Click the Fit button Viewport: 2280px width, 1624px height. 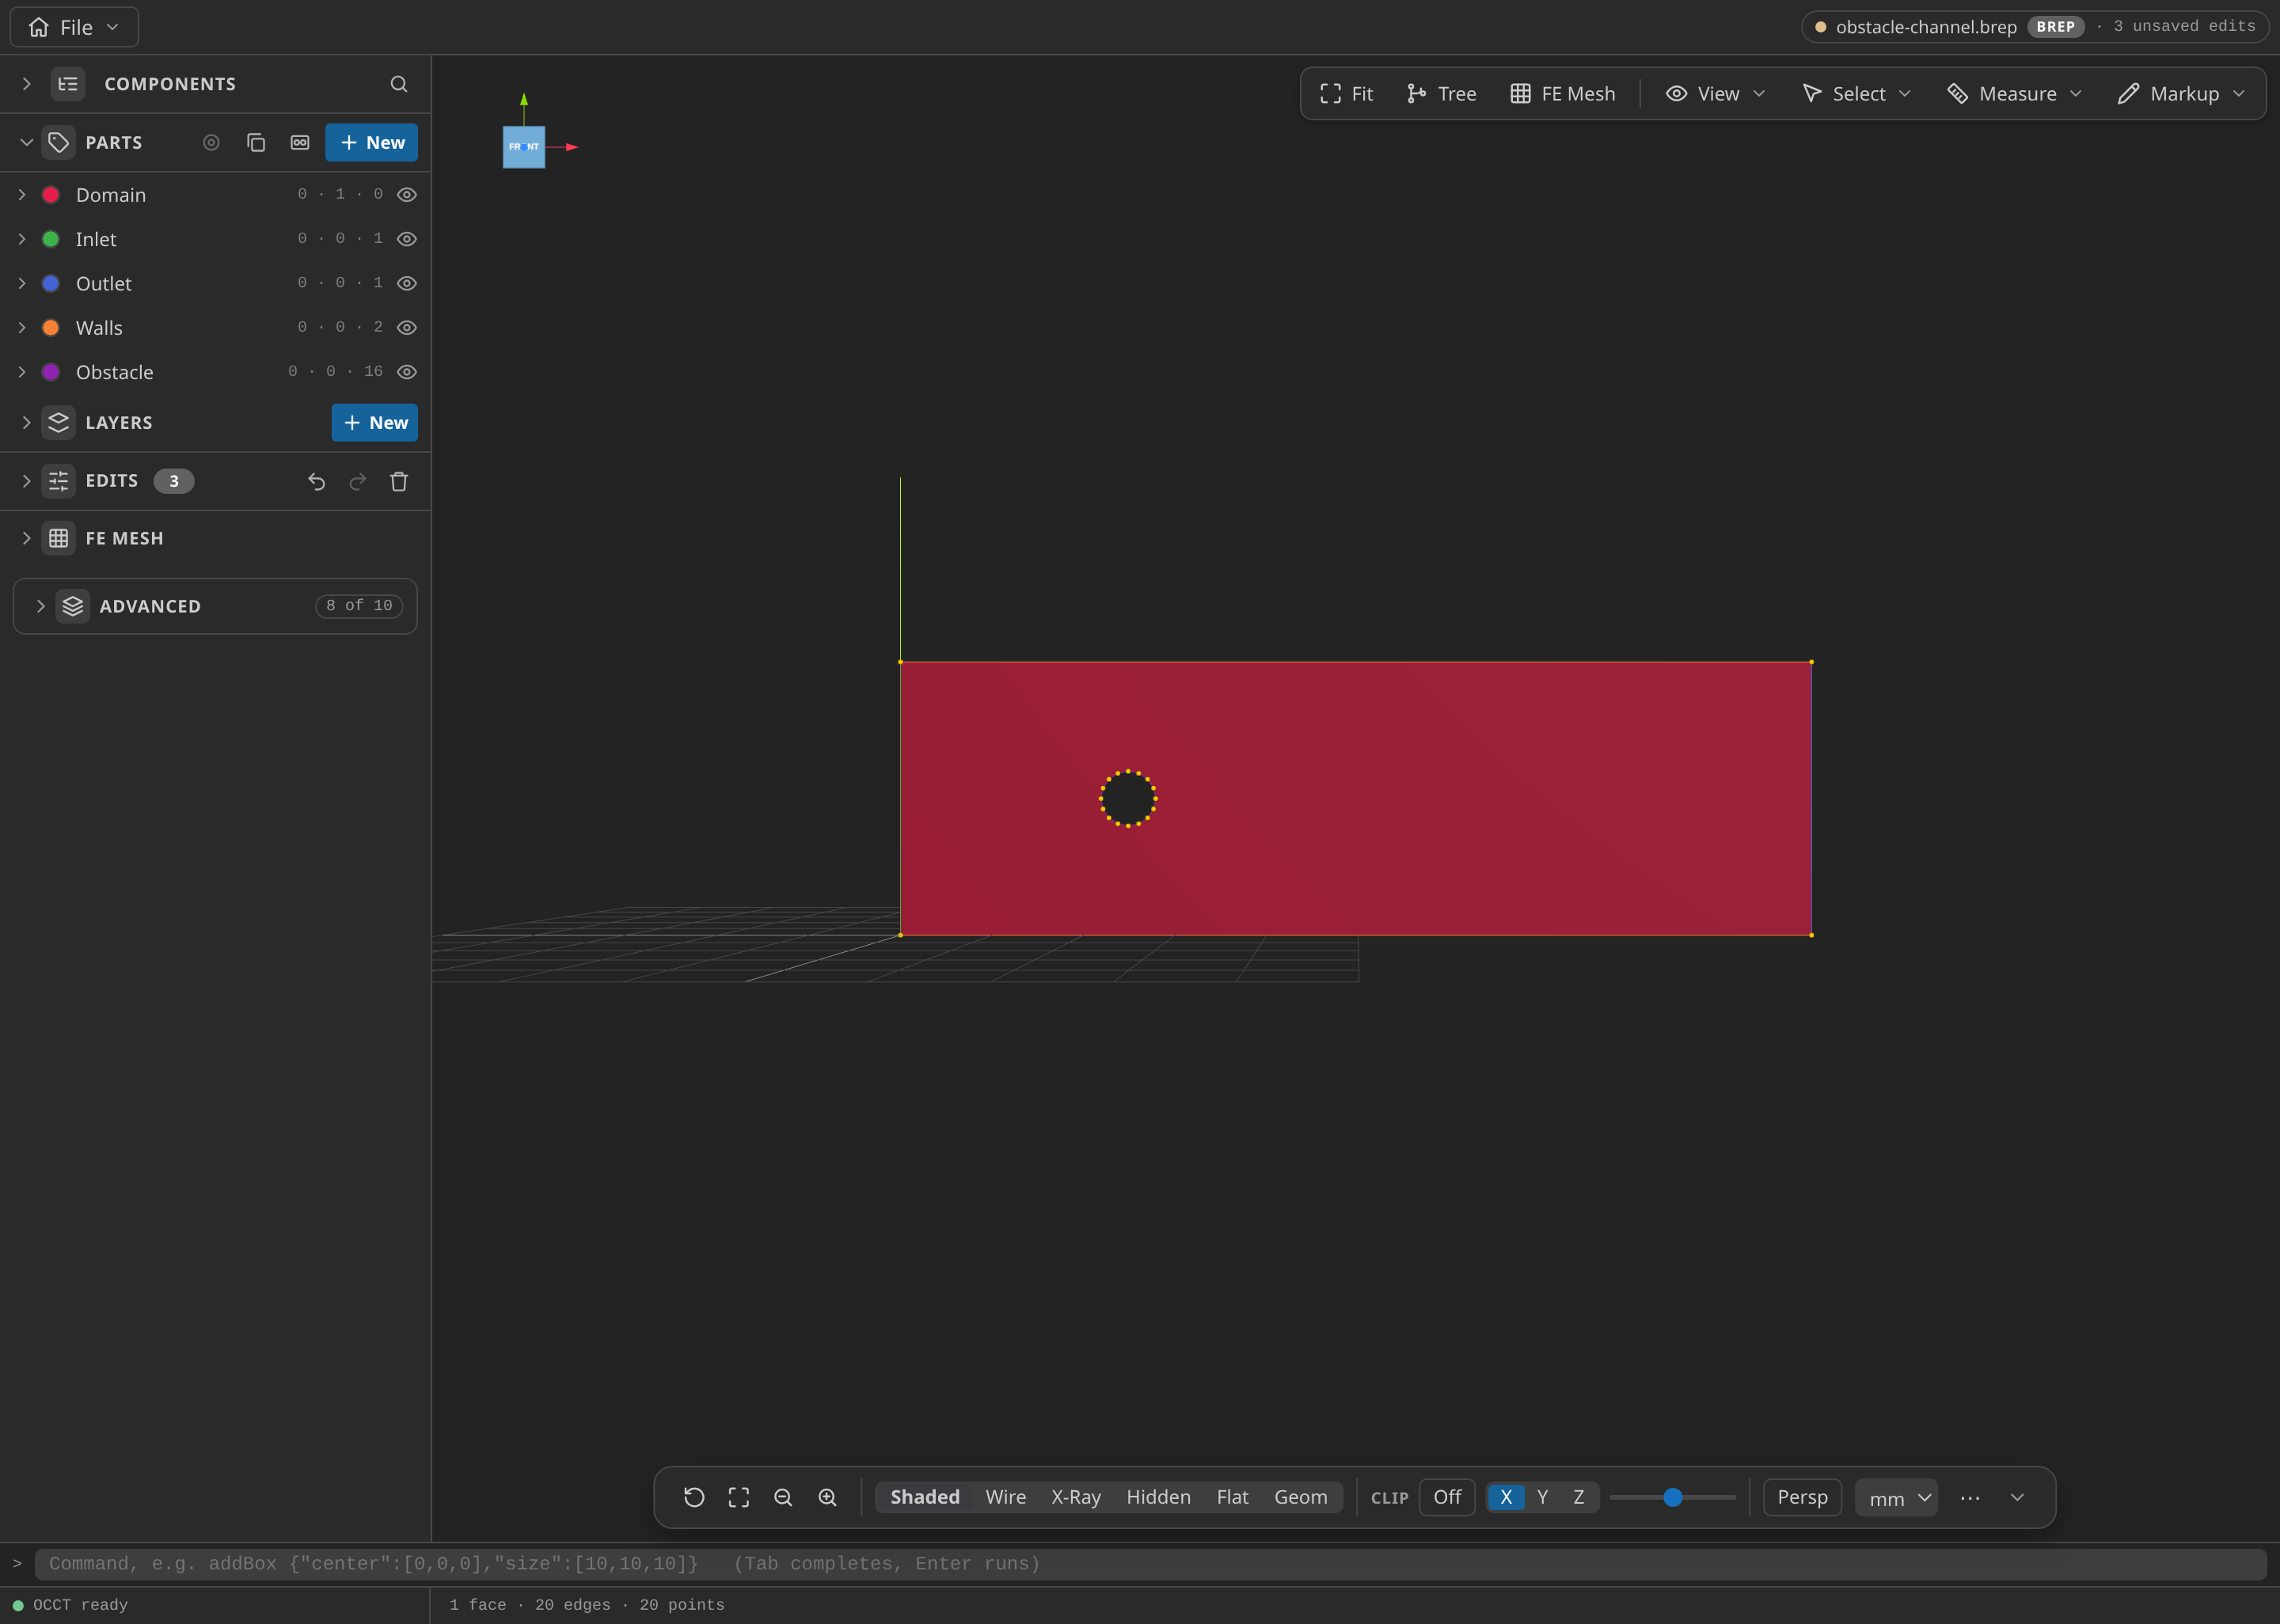pyautogui.click(x=1346, y=94)
